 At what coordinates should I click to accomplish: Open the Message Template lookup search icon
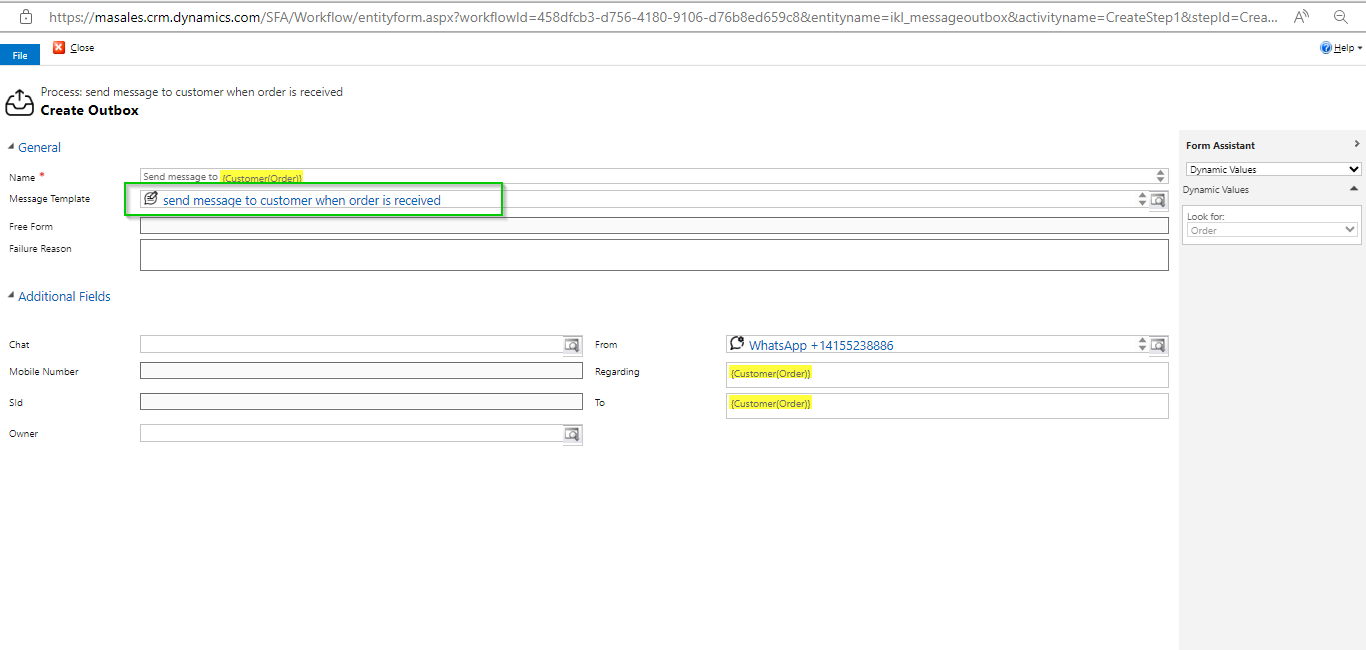click(x=1158, y=200)
